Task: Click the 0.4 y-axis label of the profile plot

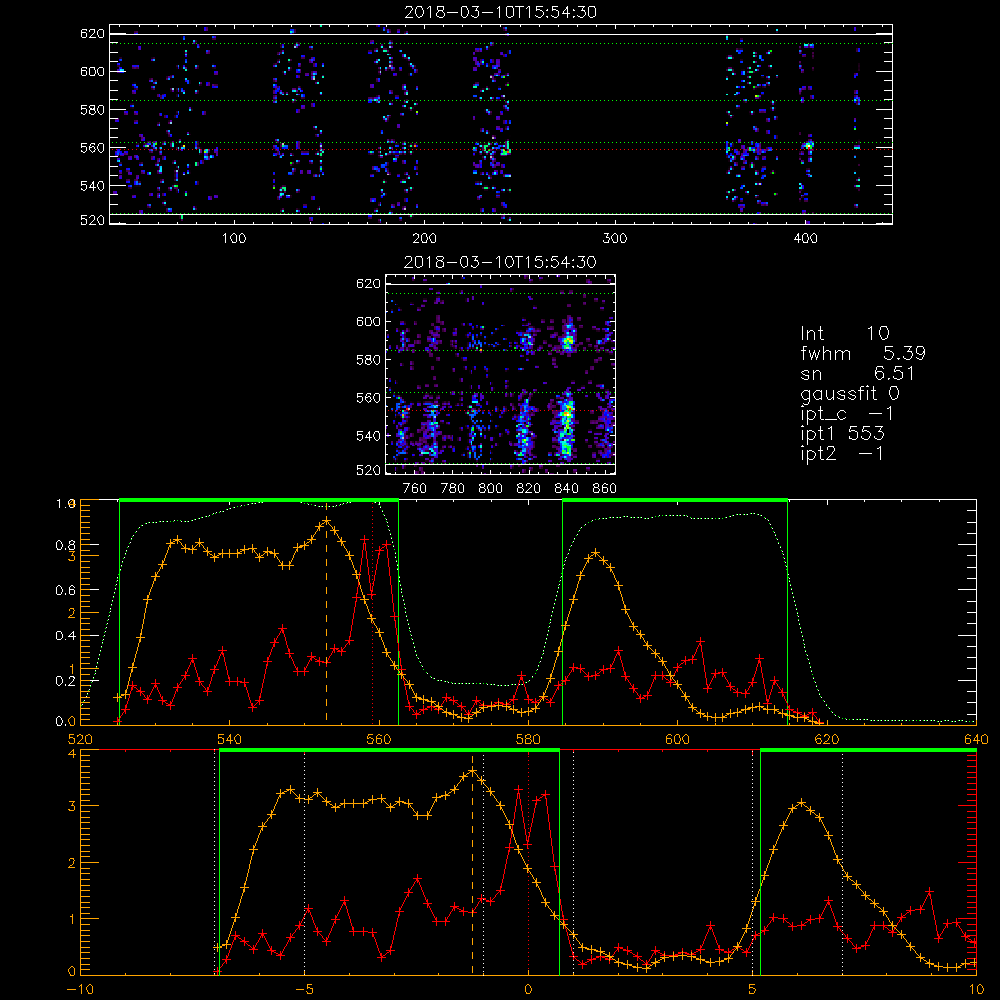Action: 66,636
